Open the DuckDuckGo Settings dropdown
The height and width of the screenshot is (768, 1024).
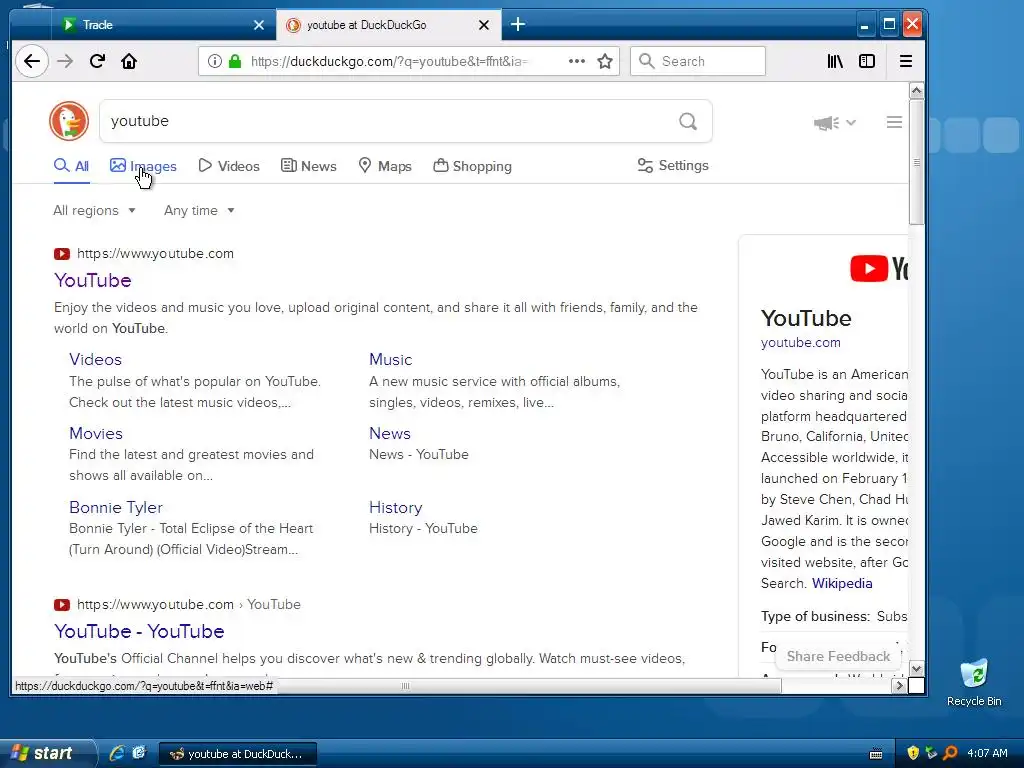coord(673,165)
